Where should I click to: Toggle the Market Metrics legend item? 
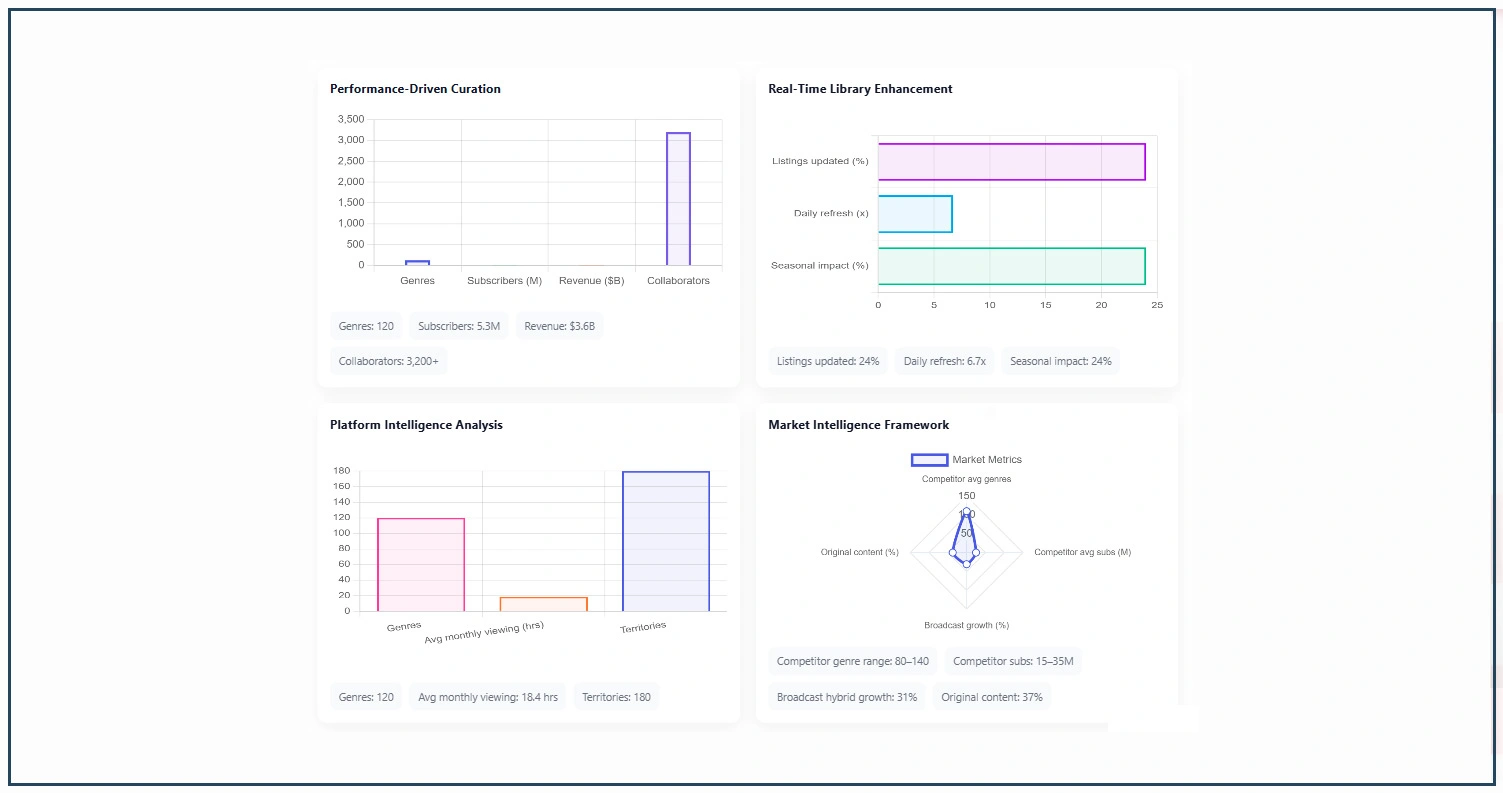(x=986, y=460)
